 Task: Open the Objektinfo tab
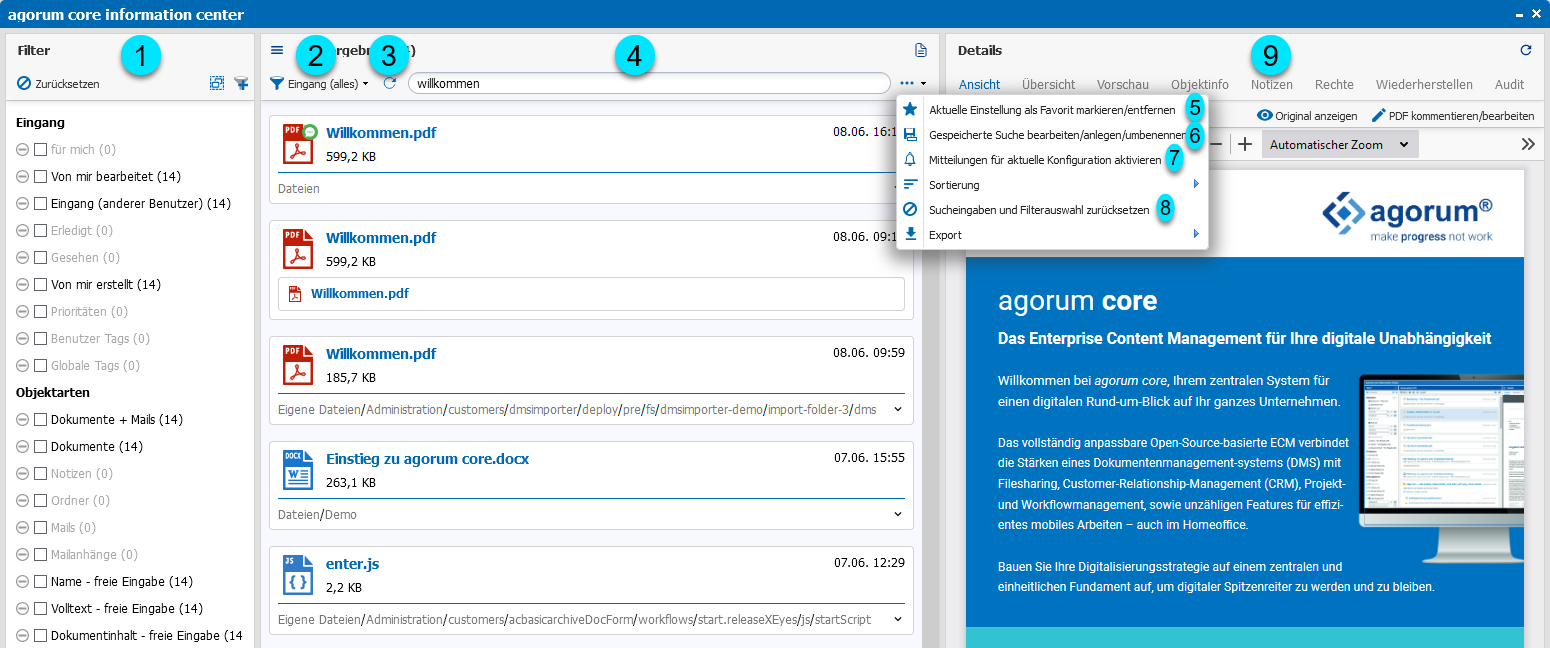1200,85
